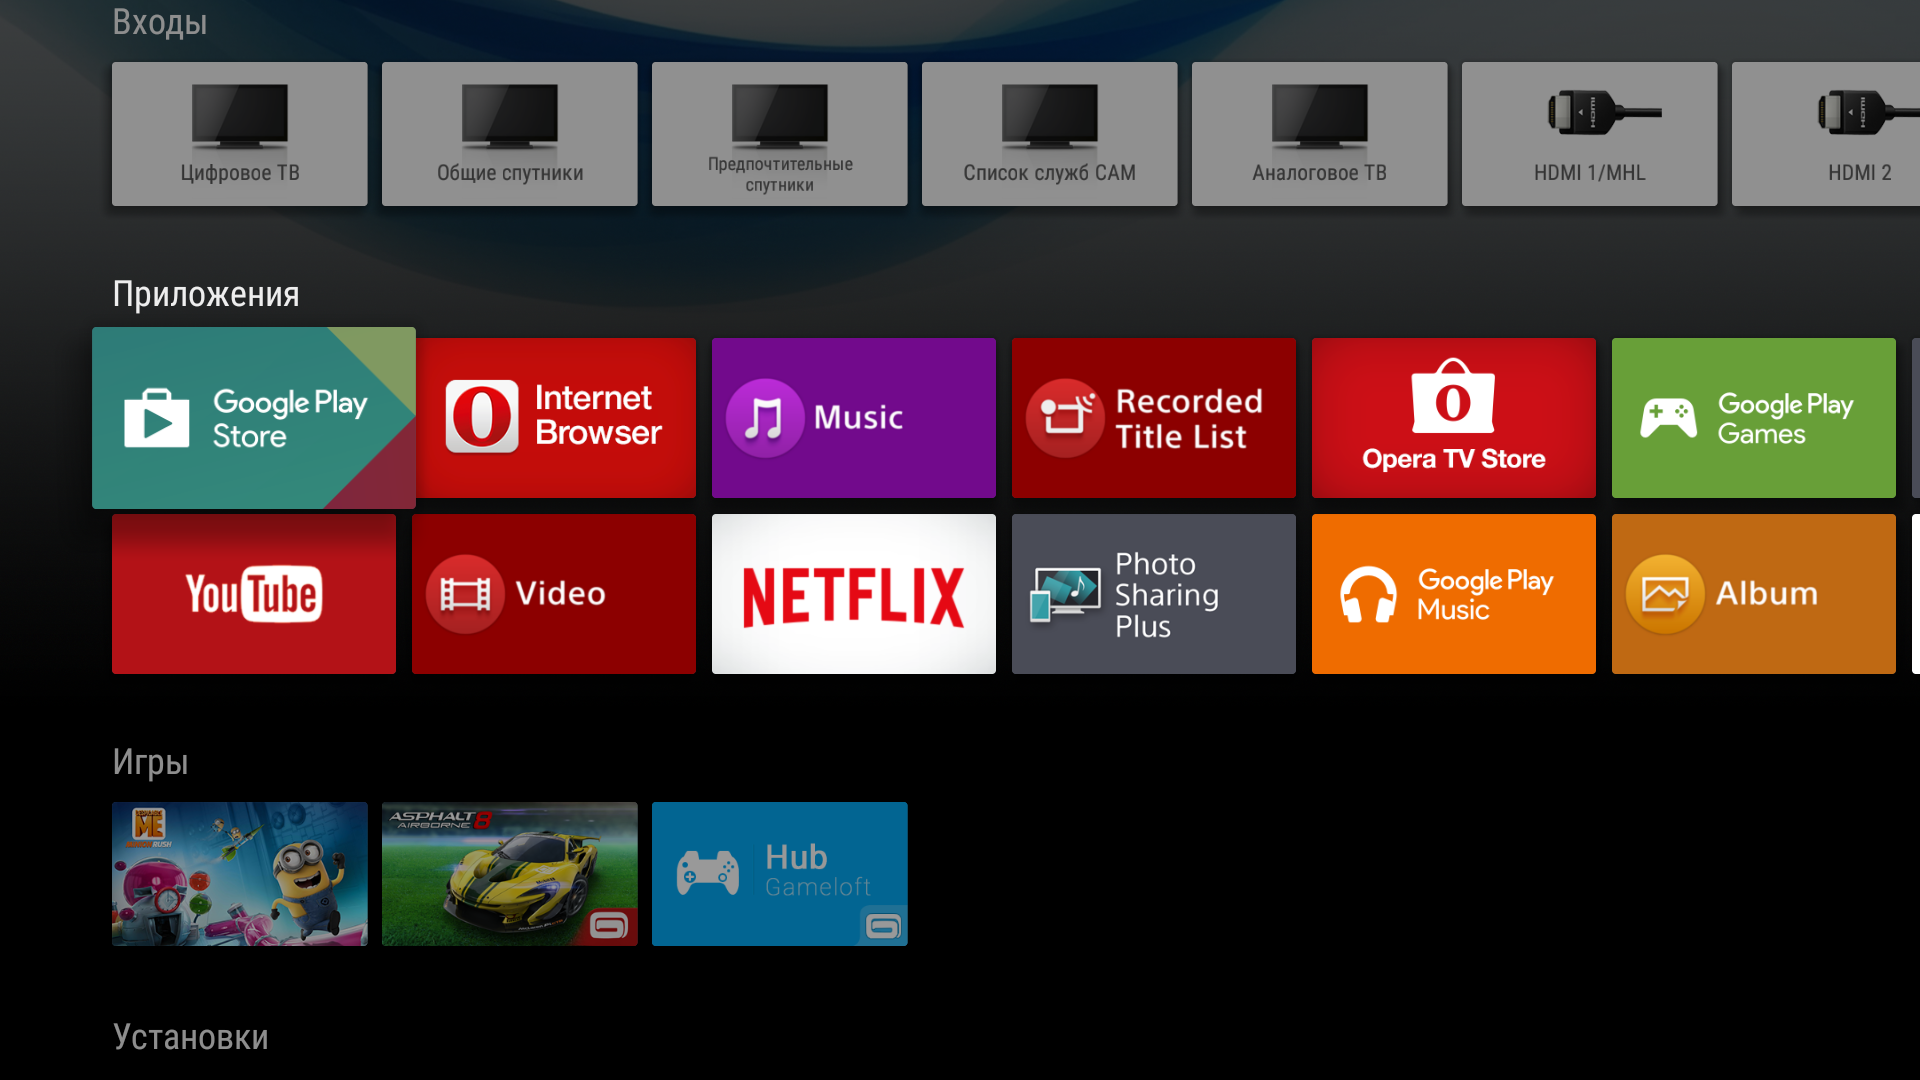
Task: Open Photo Sharing Plus app
Action: tap(1154, 594)
